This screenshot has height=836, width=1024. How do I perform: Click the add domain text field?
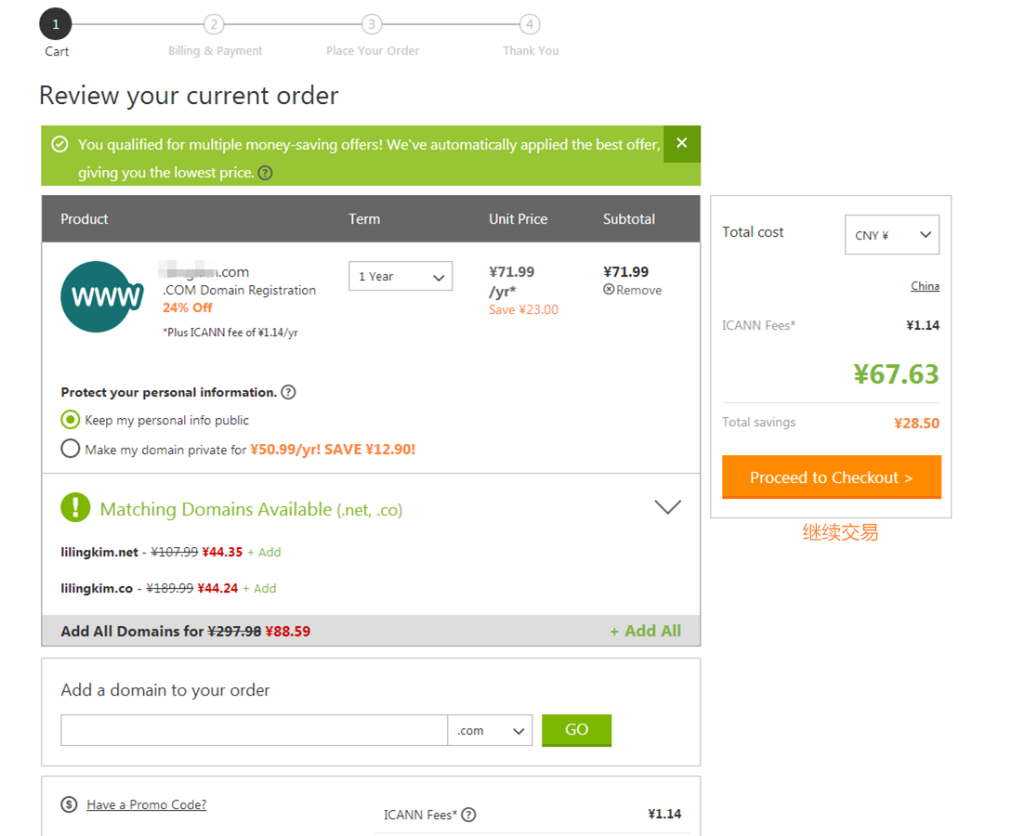[254, 730]
